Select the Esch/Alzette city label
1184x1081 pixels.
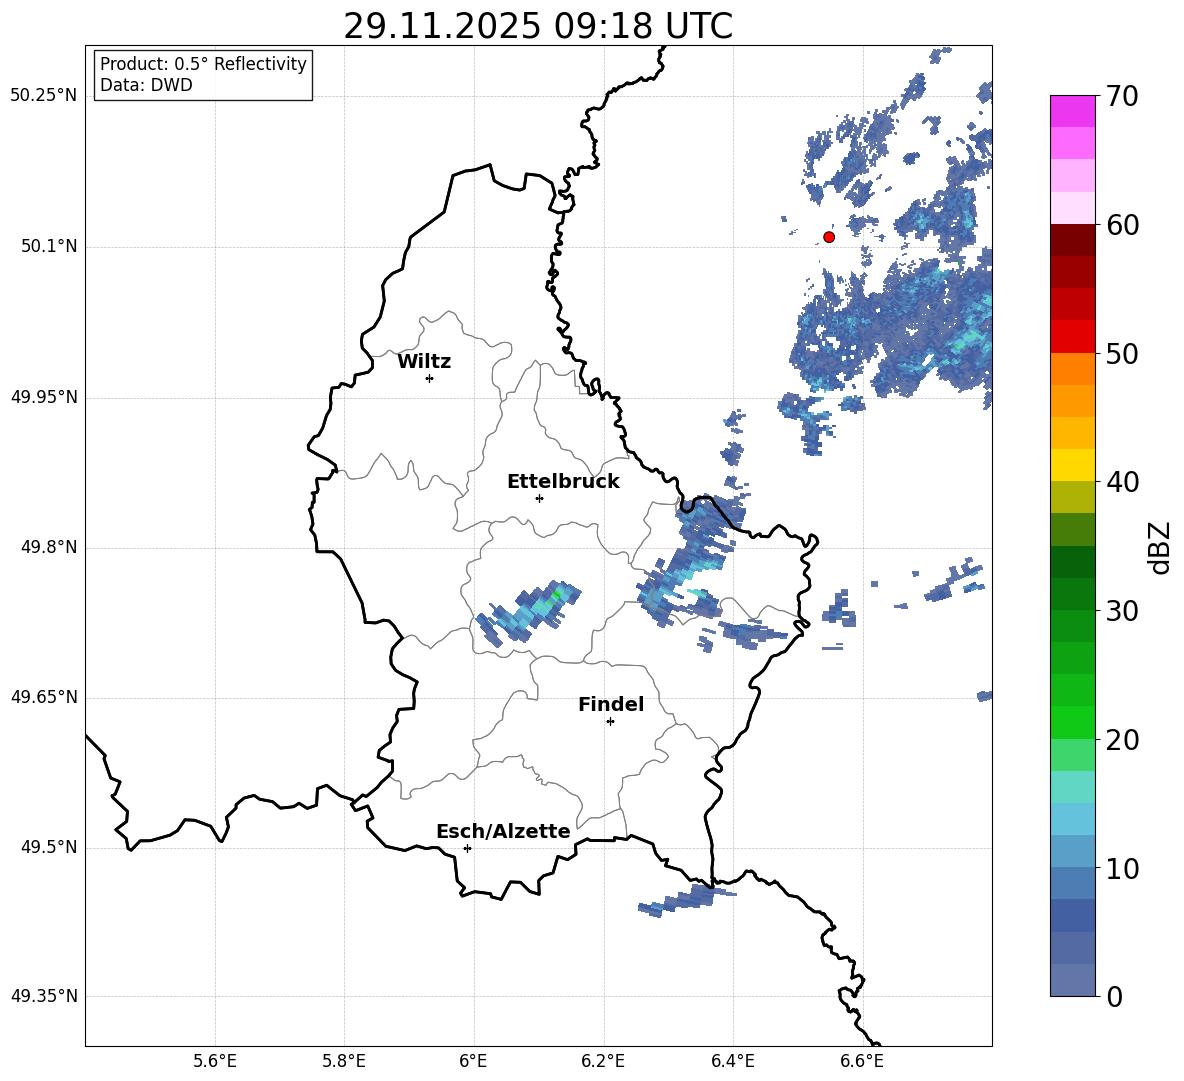click(x=503, y=831)
